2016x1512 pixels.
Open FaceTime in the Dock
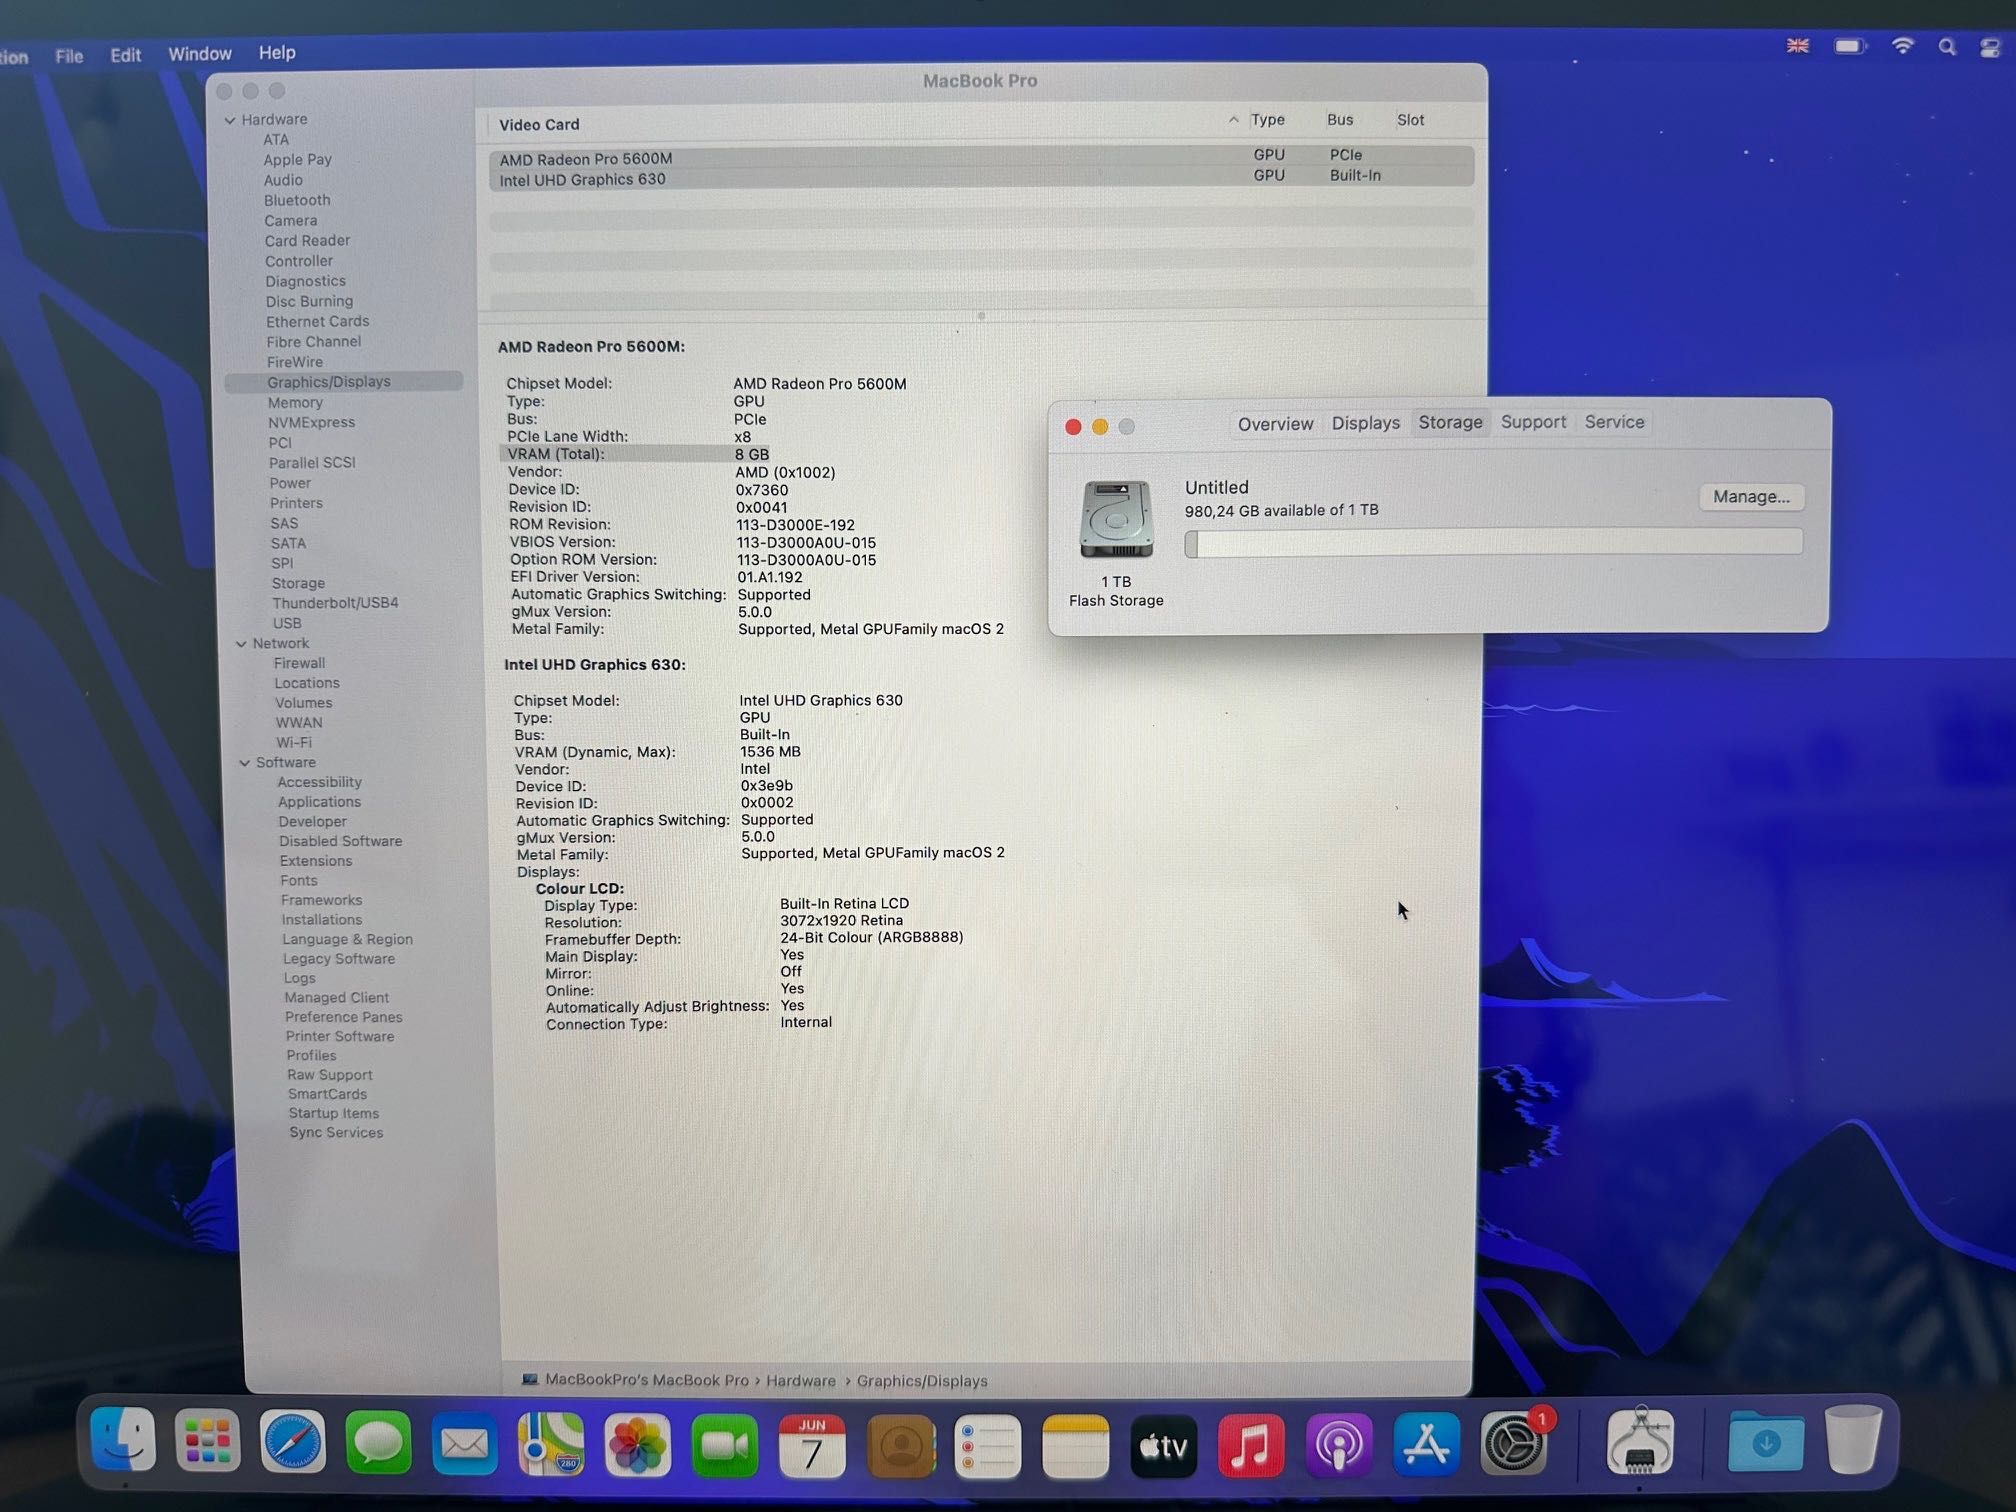(x=725, y=1445)
